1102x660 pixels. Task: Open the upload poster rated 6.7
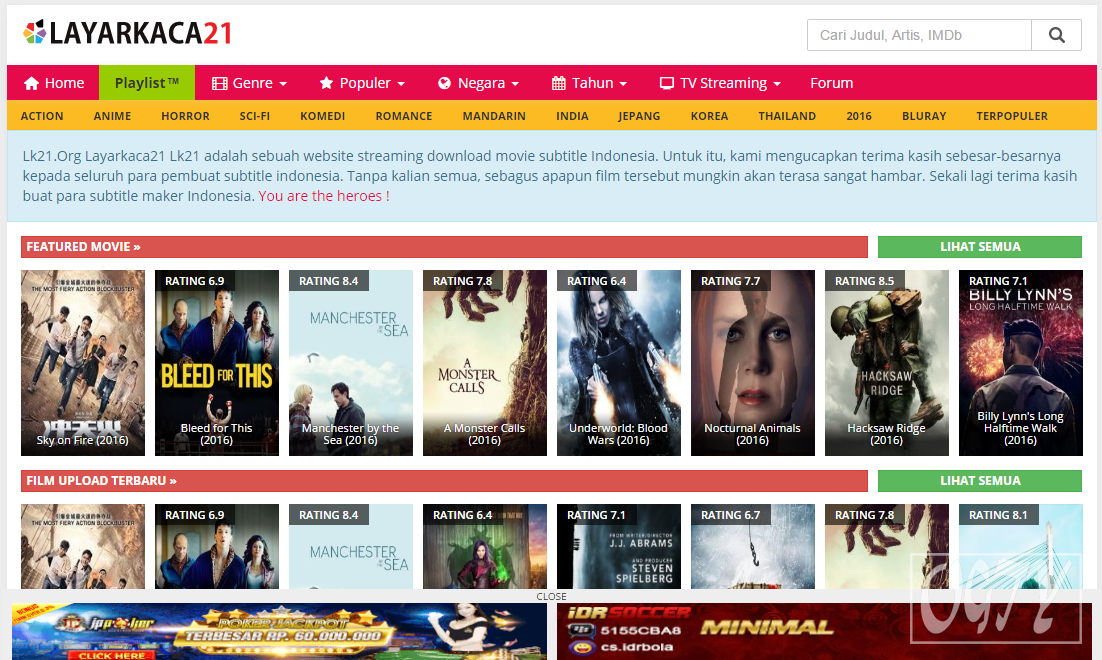click(x=753, y=546)
